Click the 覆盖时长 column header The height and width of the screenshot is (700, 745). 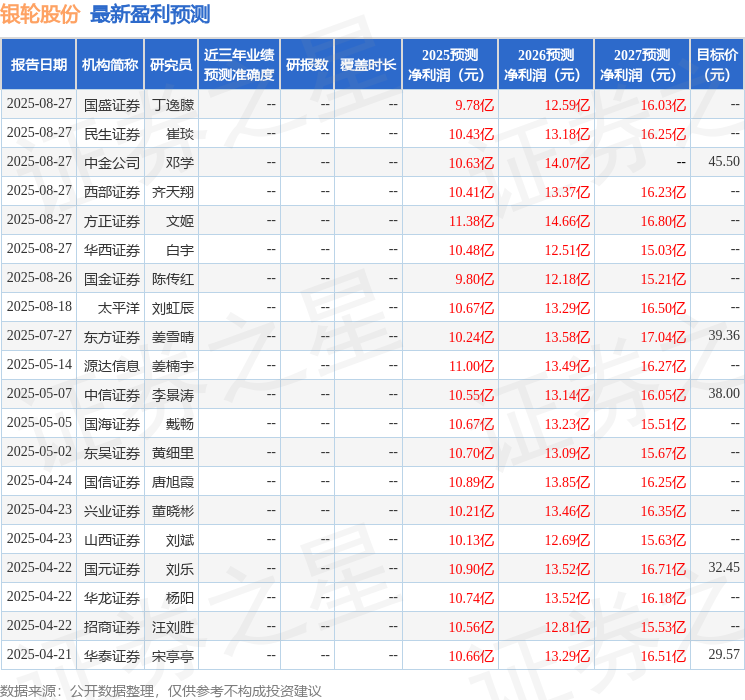368,65
